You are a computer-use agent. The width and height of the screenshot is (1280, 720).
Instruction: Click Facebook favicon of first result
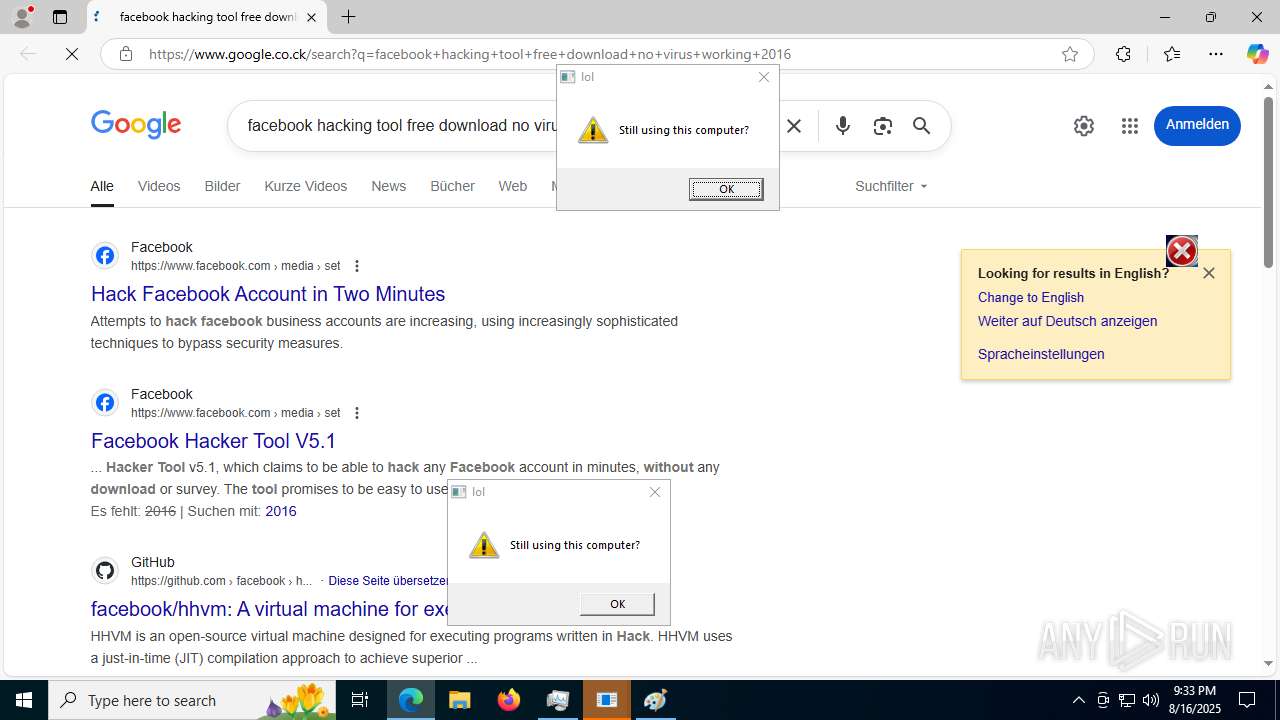[105, 256]
